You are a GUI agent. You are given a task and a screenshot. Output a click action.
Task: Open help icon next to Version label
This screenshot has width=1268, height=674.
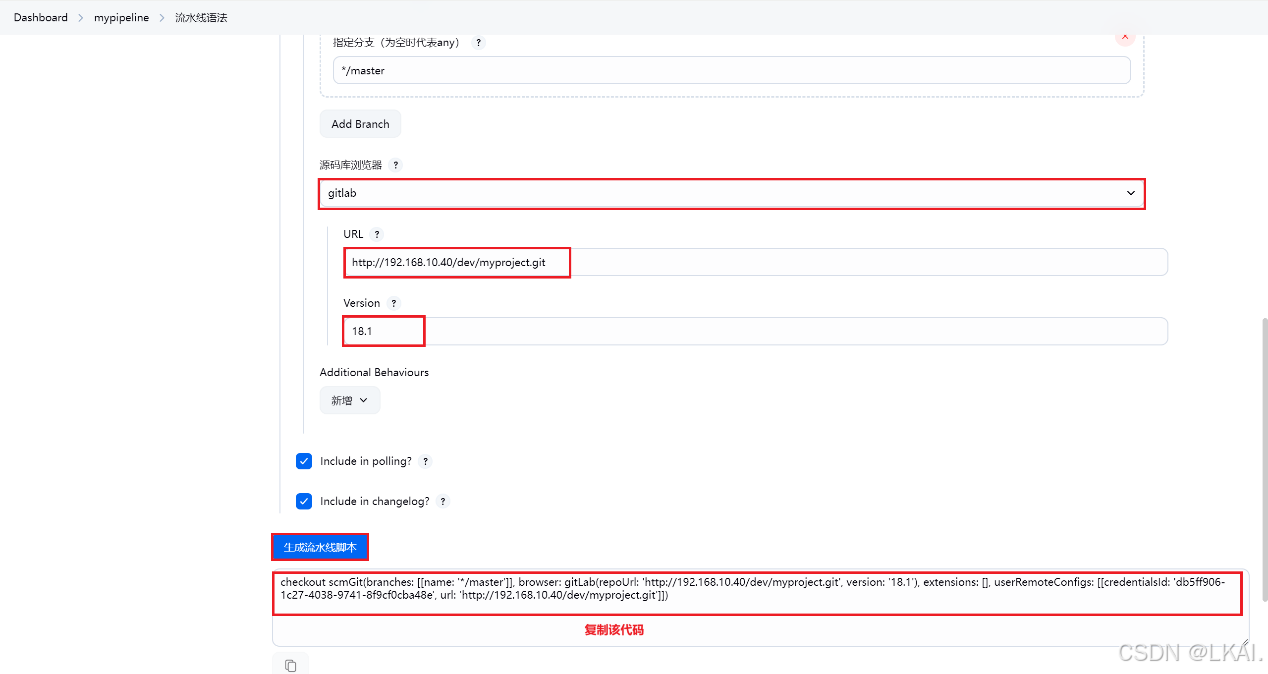click(x=394, y=303)
